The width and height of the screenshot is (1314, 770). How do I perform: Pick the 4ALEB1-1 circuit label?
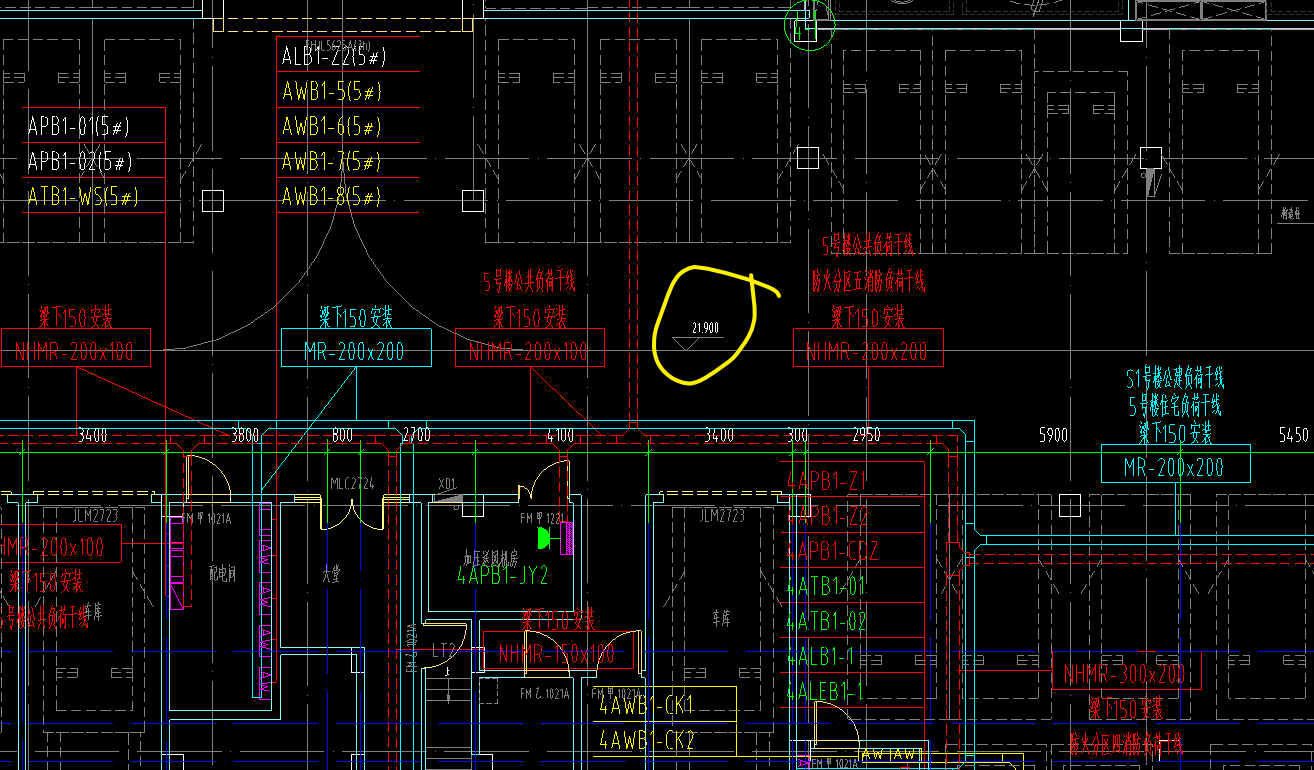coord(825,690)
